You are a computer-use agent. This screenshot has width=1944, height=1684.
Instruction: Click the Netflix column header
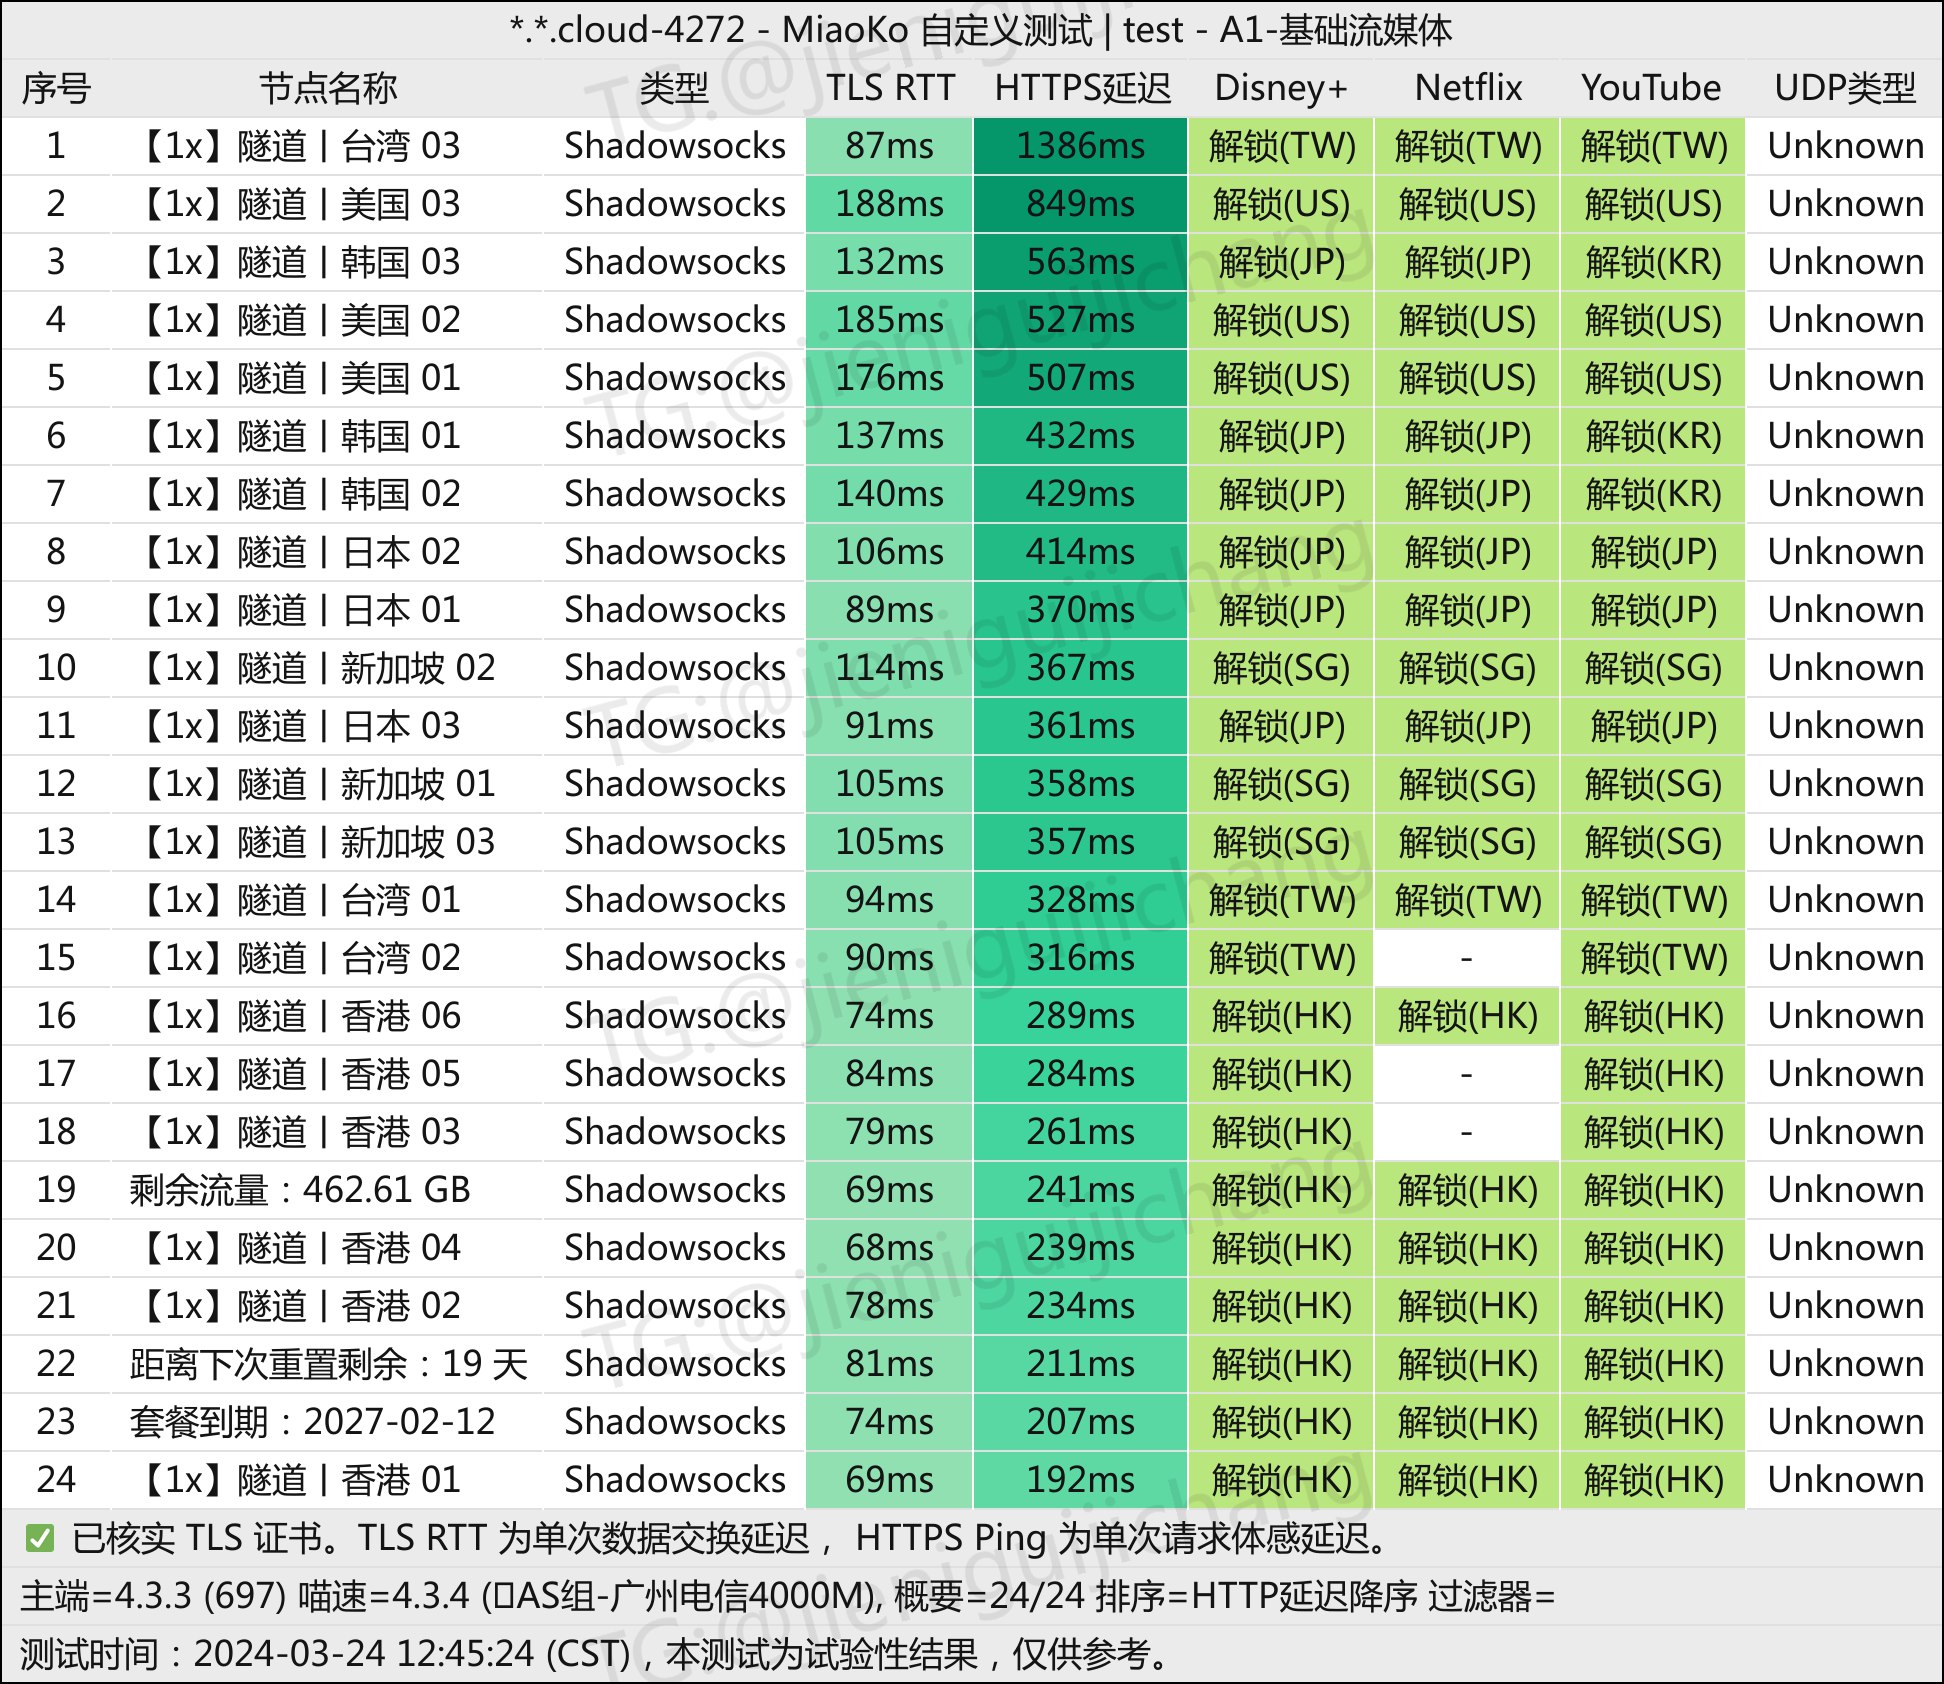click(1467, 88)
